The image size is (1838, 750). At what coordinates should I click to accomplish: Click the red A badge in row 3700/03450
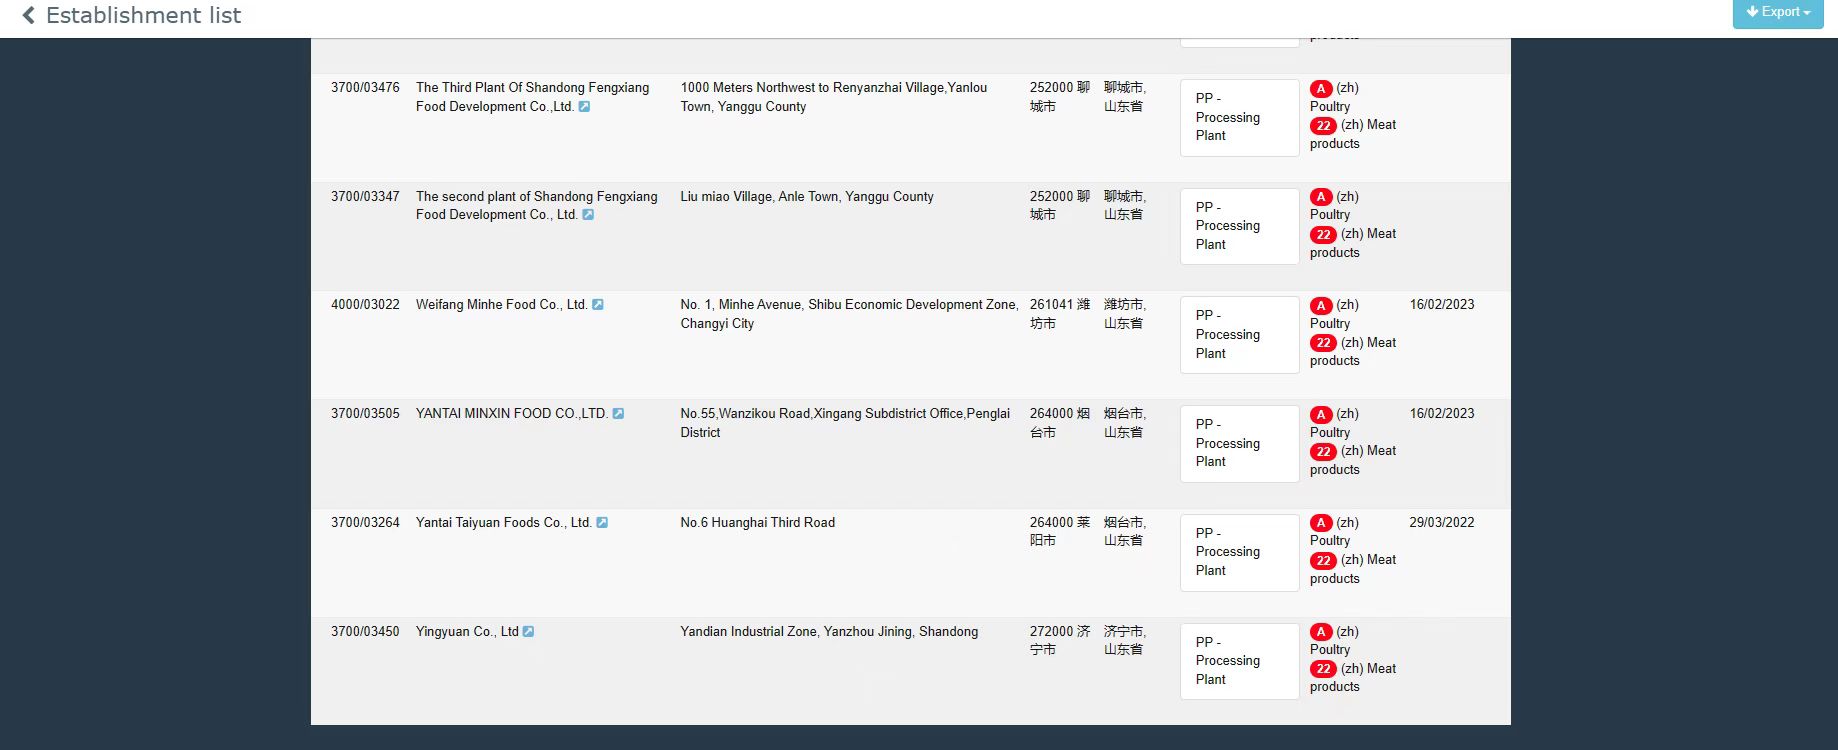[1321, 632]
